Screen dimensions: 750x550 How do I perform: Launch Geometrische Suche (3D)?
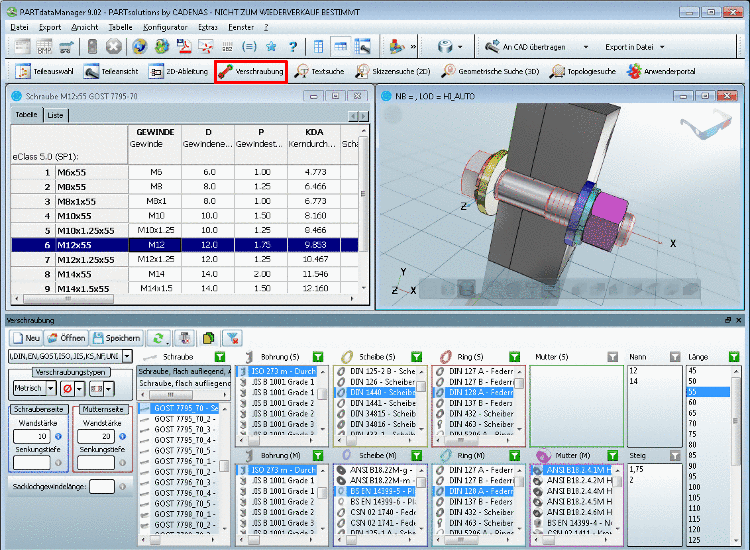point(490,72)
